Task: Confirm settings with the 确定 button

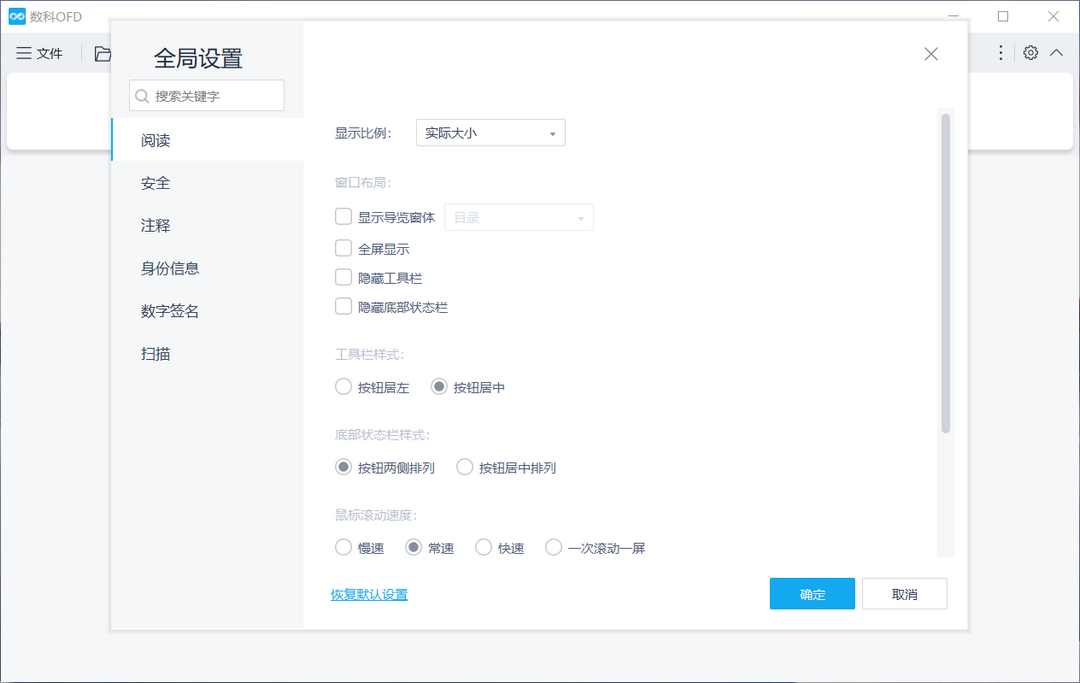Action: click(x=812, y=593)
